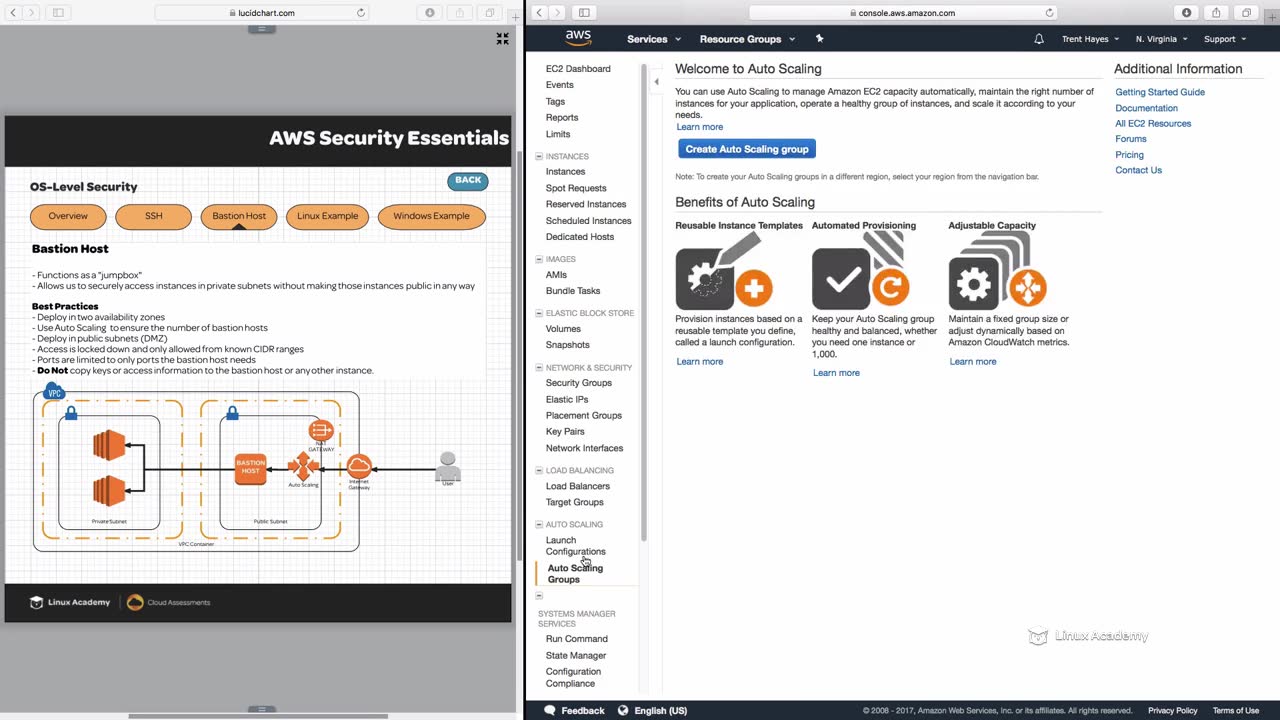Click the console.aws.amazon.com address bar
The image size is (1280, 720).
tap(903, 13)
